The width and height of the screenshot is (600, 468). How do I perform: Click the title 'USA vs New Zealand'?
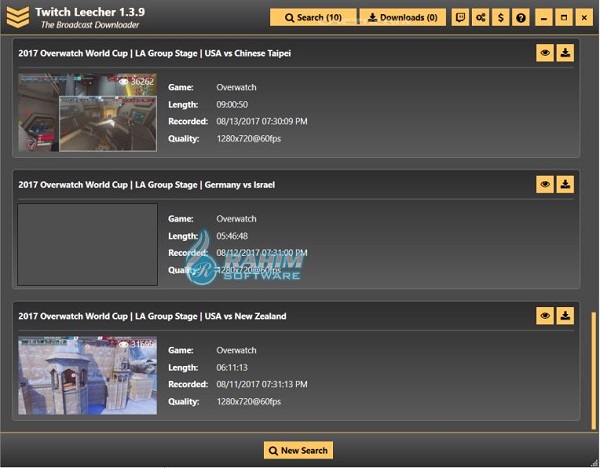pyautogui.click(x=245, y=316)
